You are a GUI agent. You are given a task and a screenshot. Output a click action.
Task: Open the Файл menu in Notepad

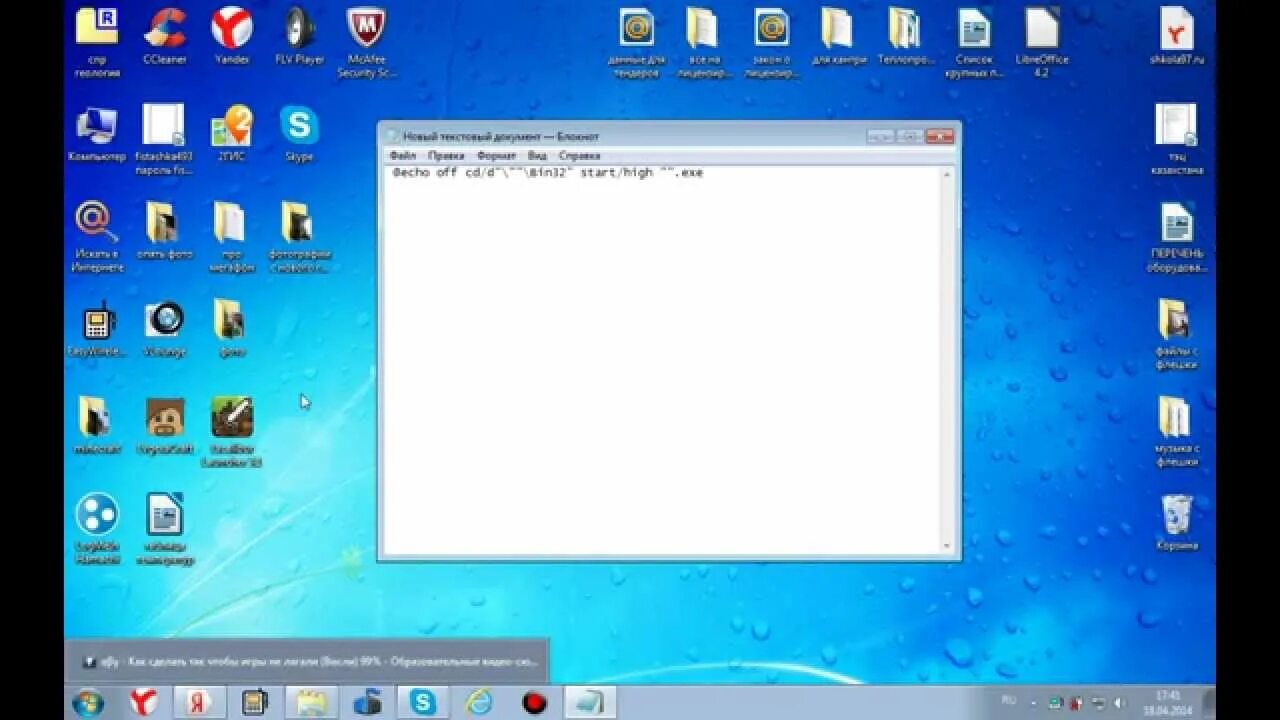(x=402, y=156)
